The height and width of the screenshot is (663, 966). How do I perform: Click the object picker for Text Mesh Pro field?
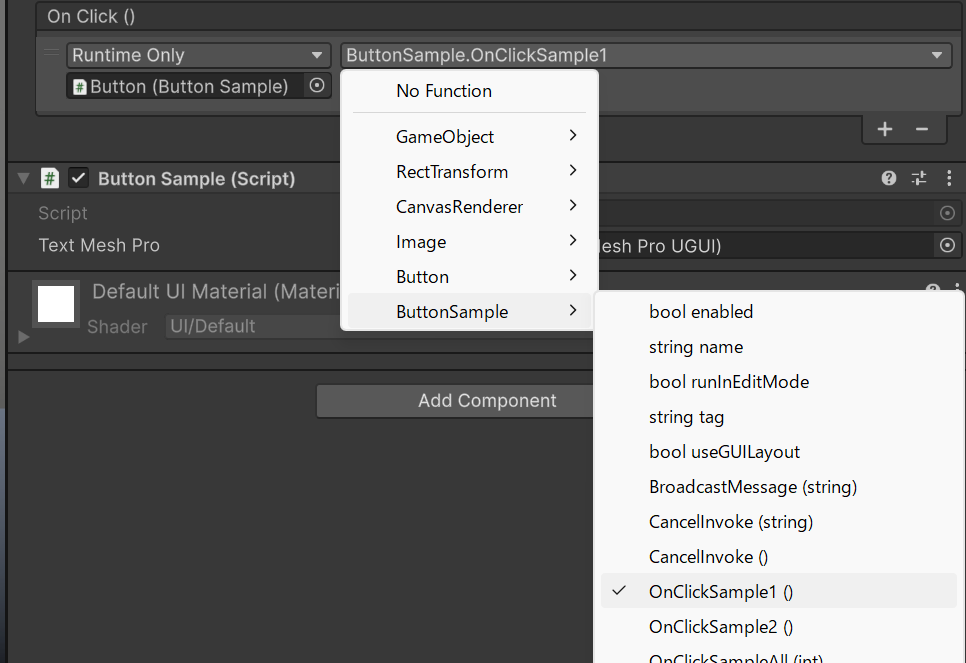click(x=948, y=245)
